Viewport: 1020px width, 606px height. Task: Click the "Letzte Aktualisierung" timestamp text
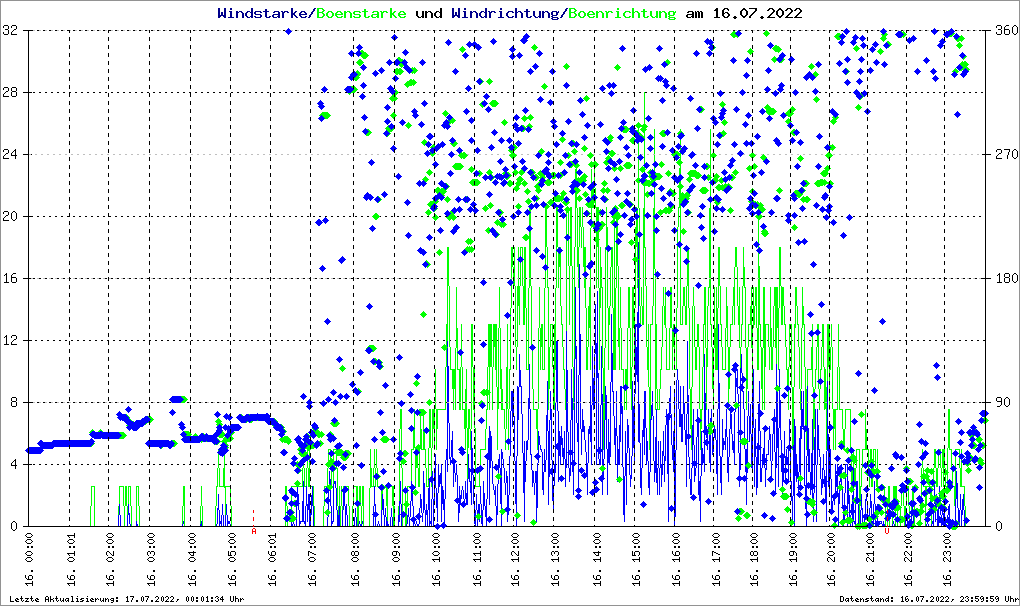[x=124, y=599]
